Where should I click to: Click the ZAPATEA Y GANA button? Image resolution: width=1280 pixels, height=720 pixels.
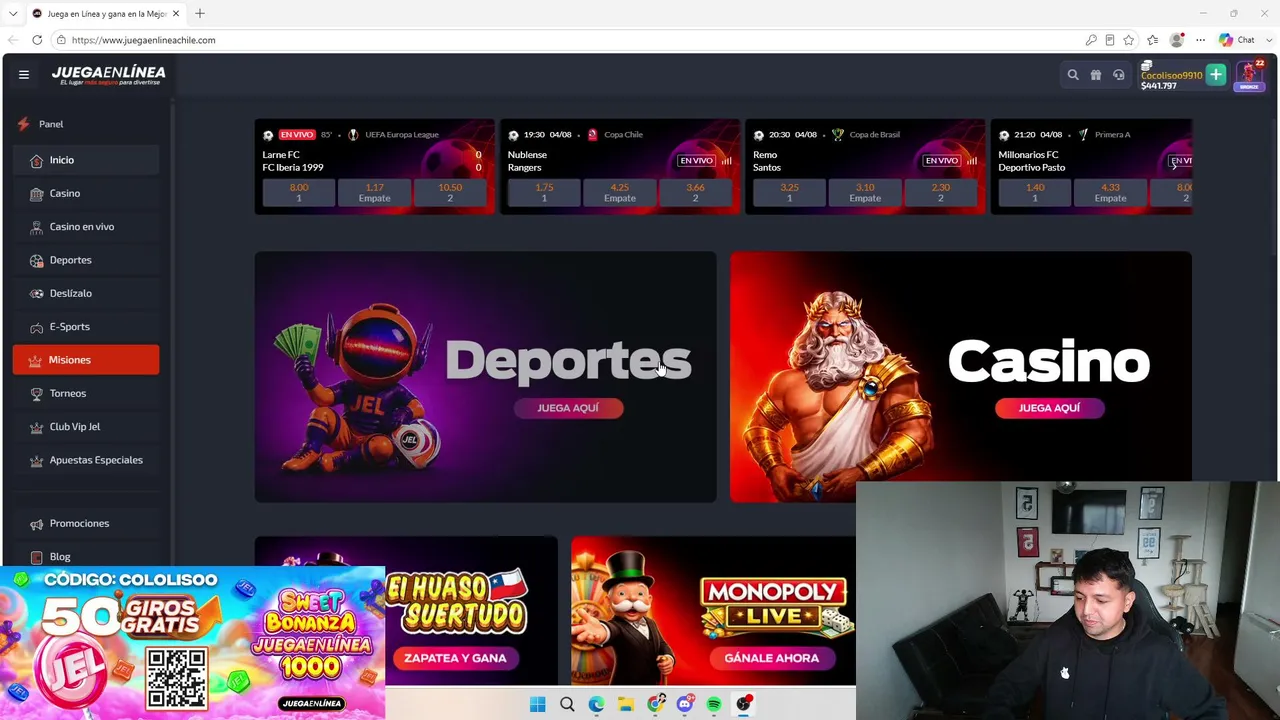(x=455, y=658)
